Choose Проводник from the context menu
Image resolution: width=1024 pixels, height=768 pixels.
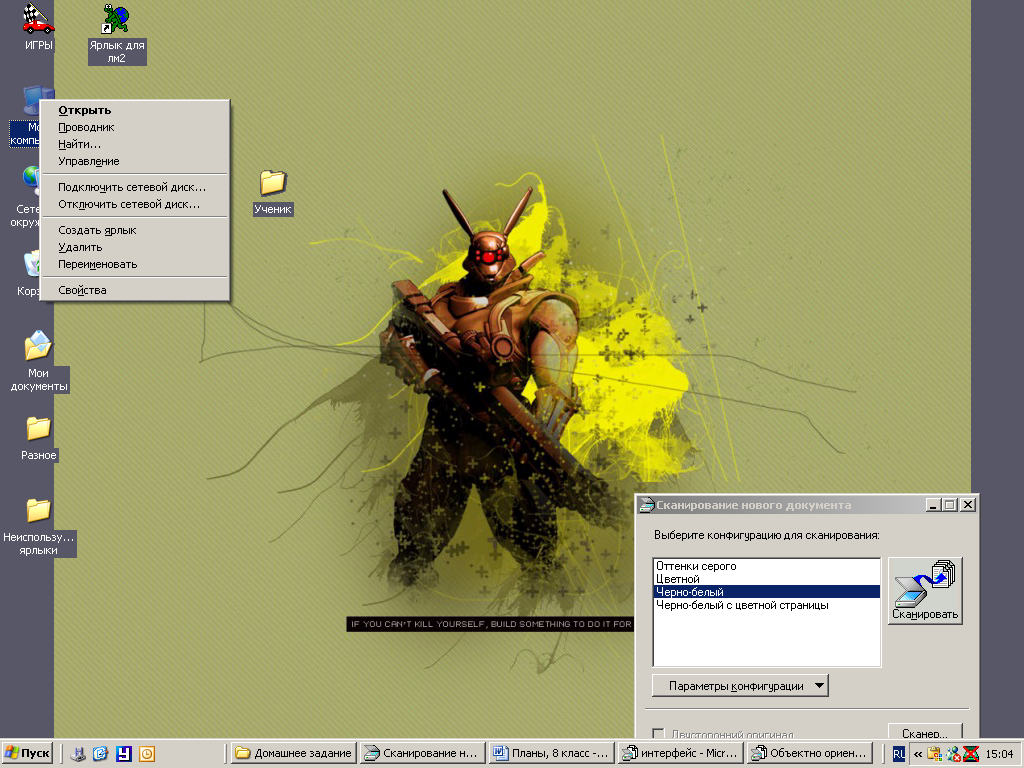(x=86, y=127)
